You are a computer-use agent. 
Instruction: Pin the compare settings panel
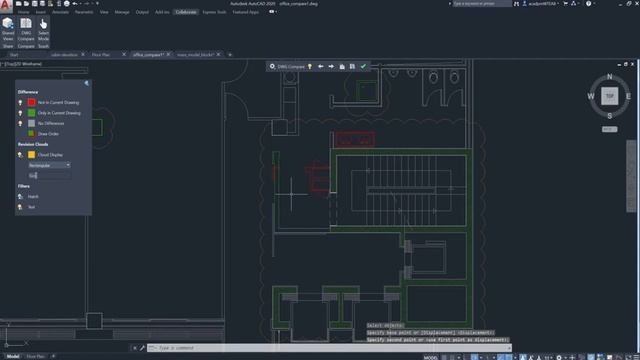87,83
